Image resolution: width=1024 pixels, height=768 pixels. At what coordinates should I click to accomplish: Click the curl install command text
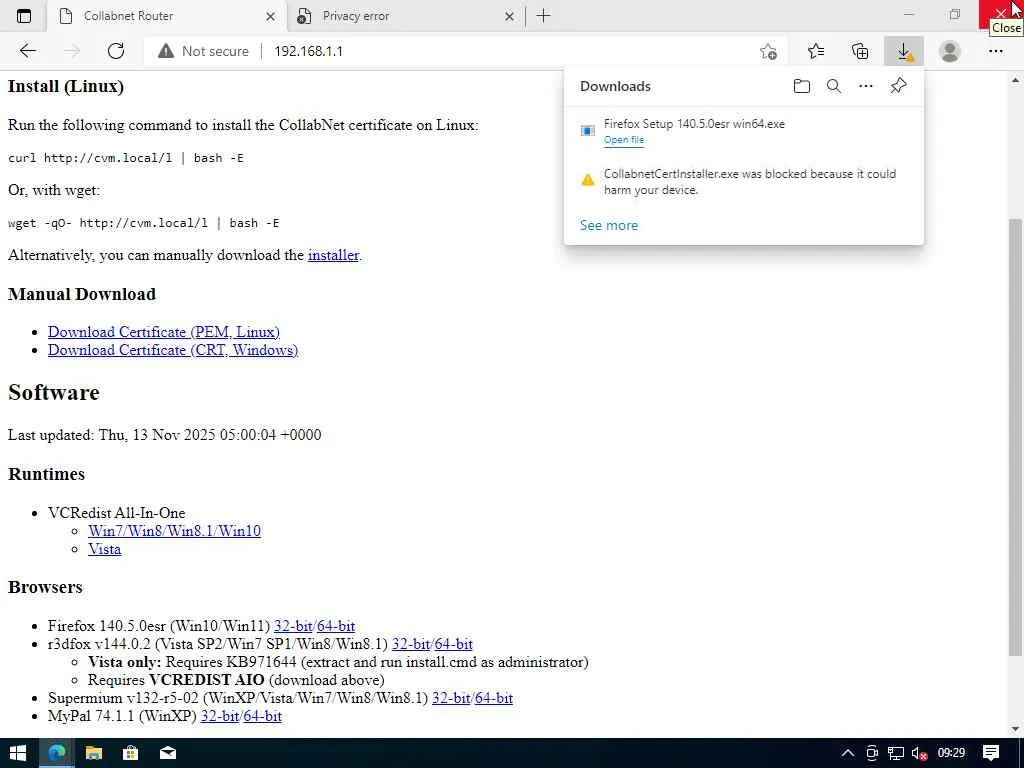pos(126,158)
